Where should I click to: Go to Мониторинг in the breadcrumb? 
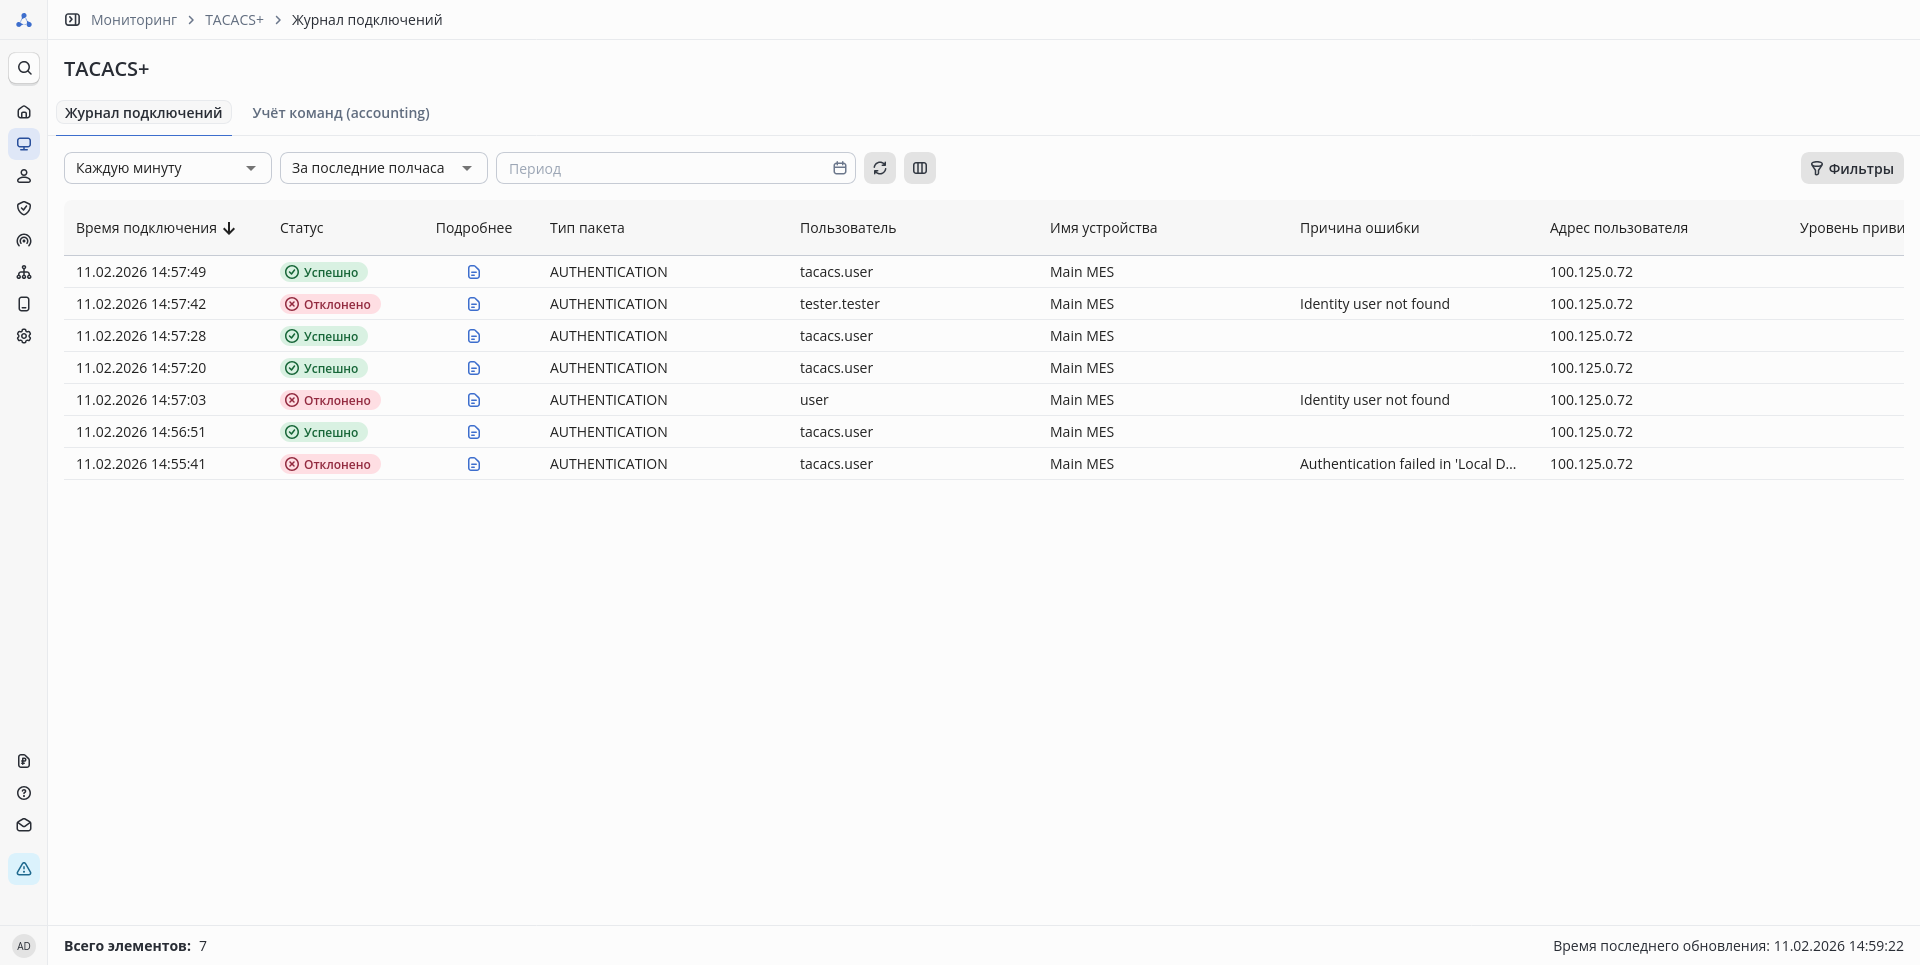point(134,20)
